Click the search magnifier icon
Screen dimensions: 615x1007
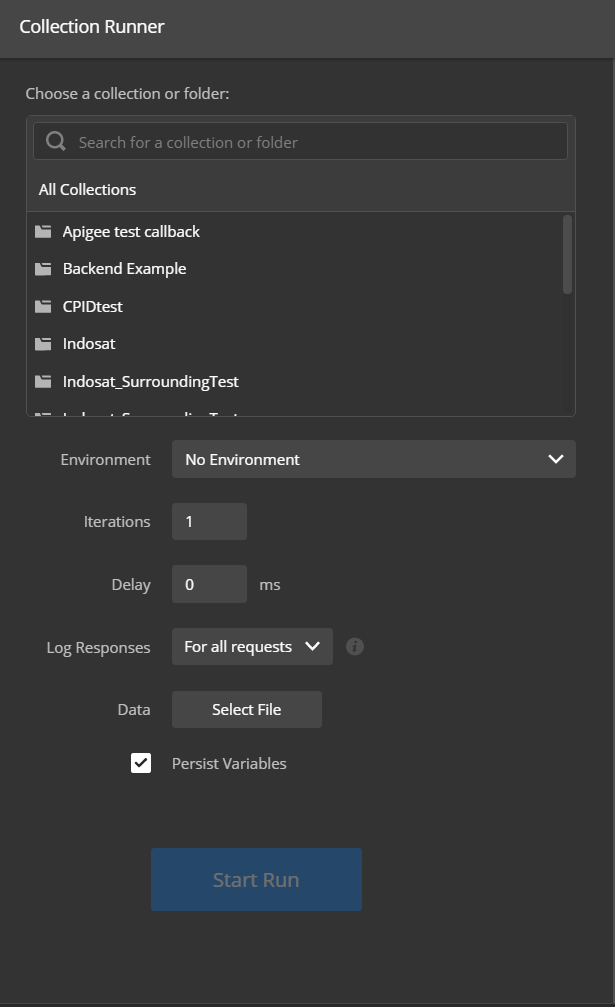coord(56,142)
